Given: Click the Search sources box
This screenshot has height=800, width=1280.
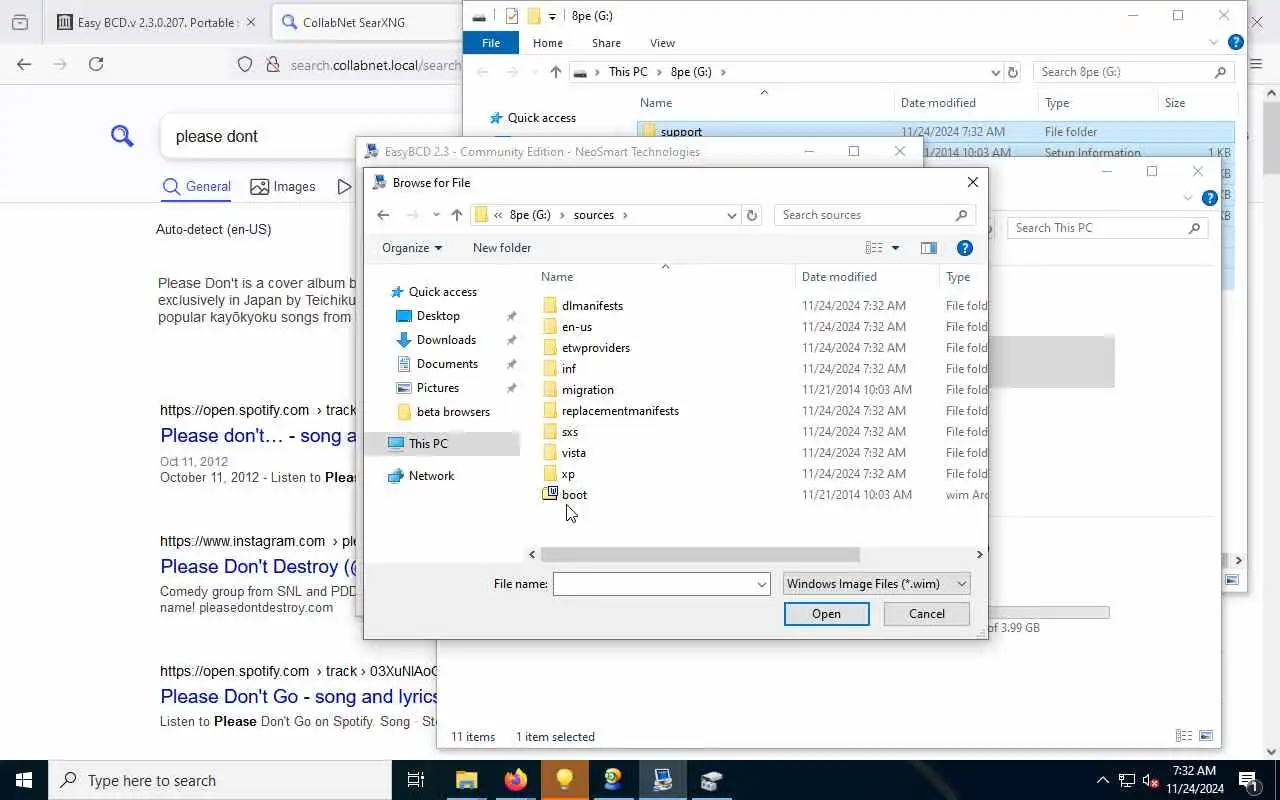Looking at the screenshot, I should tap(874, 215).
